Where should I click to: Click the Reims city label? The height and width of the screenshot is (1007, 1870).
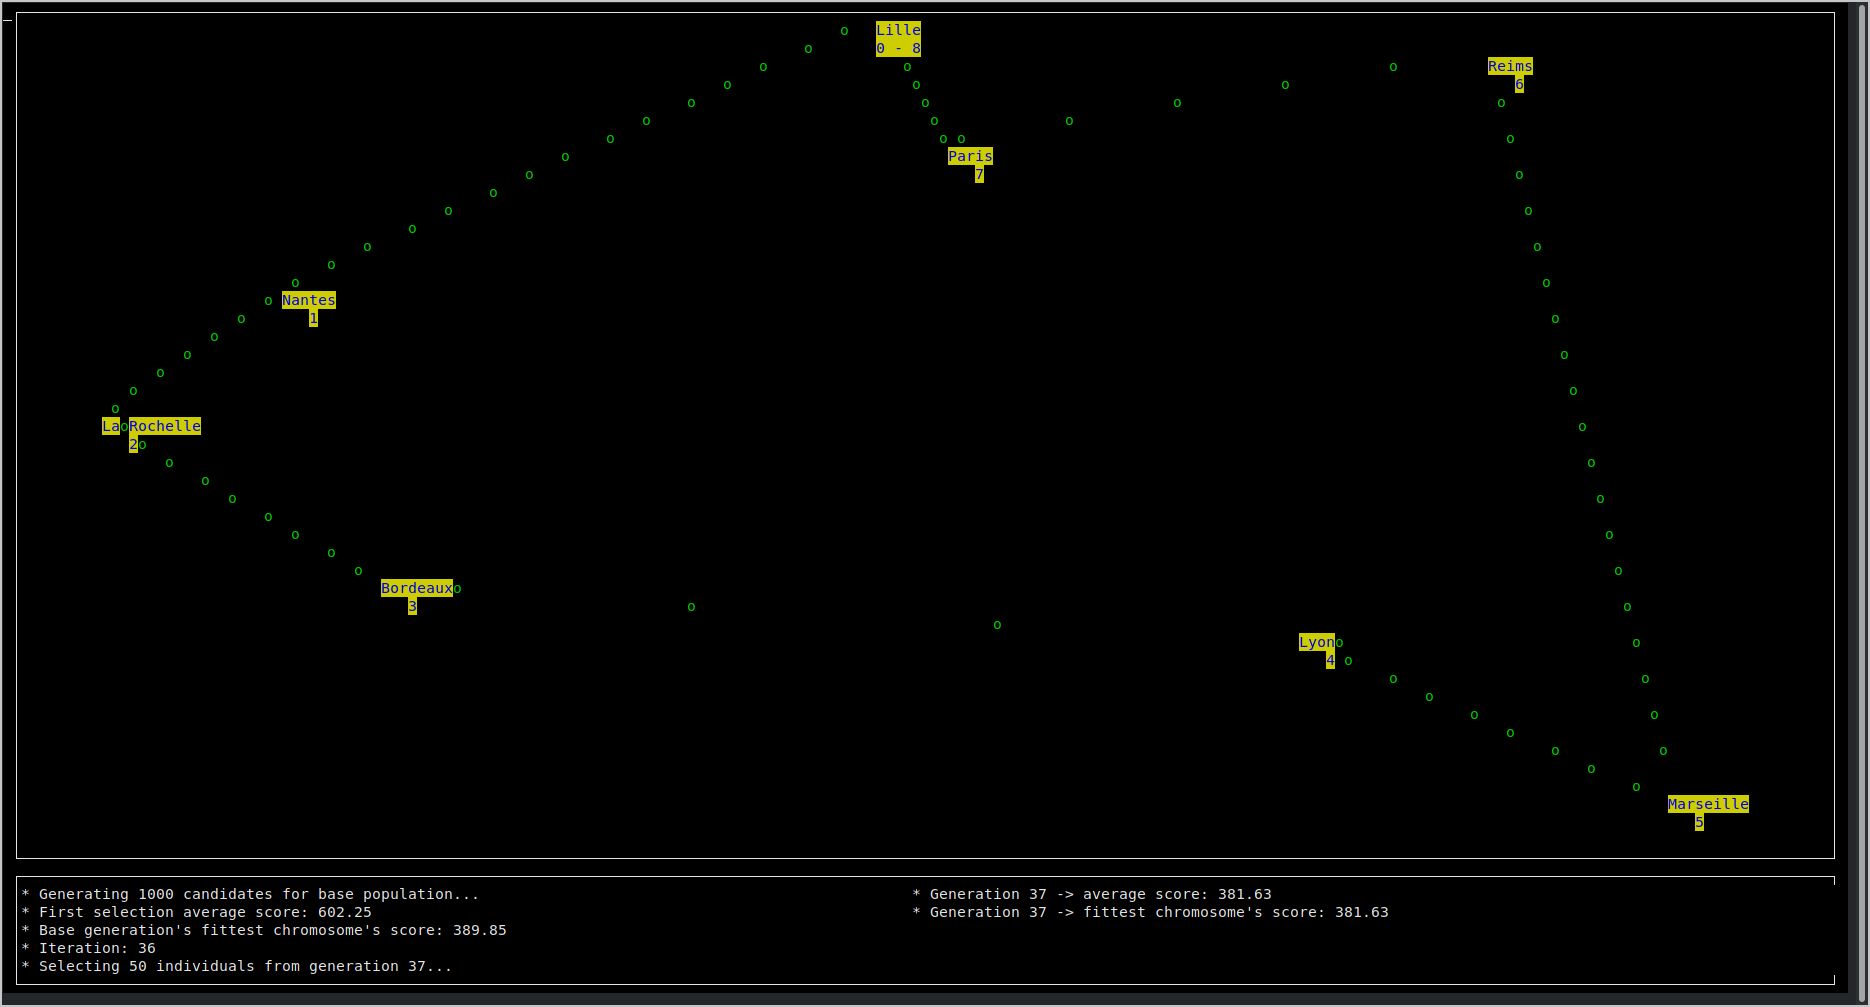click(1510, 66)
